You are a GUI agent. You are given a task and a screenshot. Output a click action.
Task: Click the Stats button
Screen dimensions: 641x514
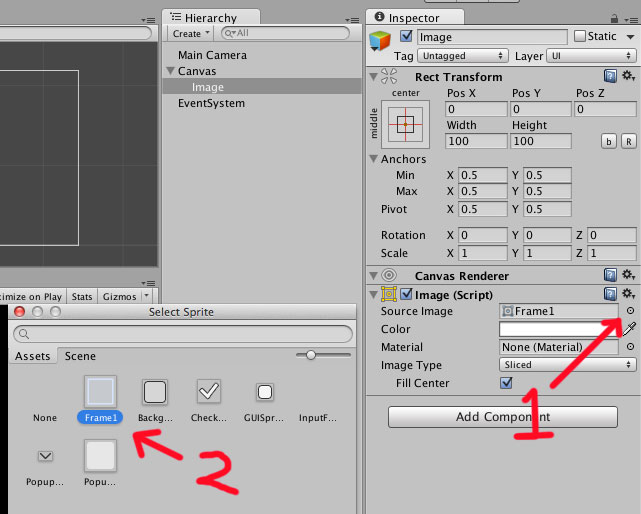[x=82, y=296]
